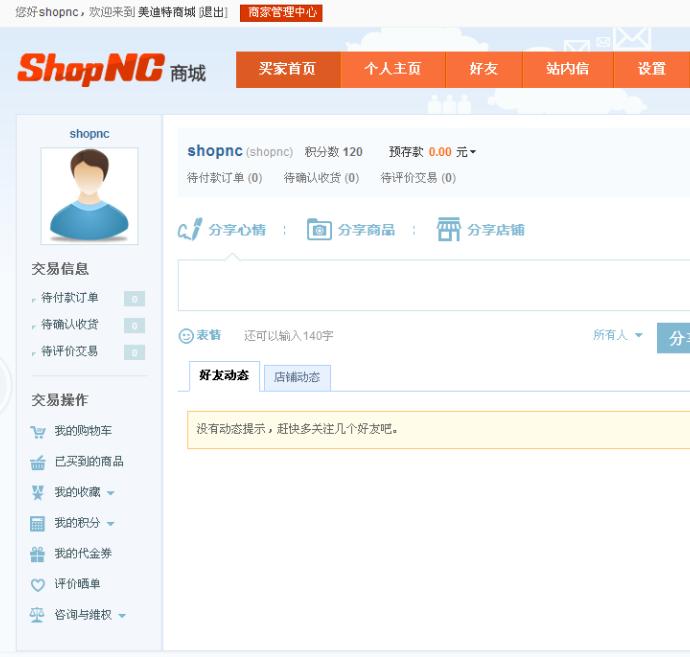Screen dimensions: 690x657
Task: Open the 美迪特商城 link
Action: pos(166,12)
